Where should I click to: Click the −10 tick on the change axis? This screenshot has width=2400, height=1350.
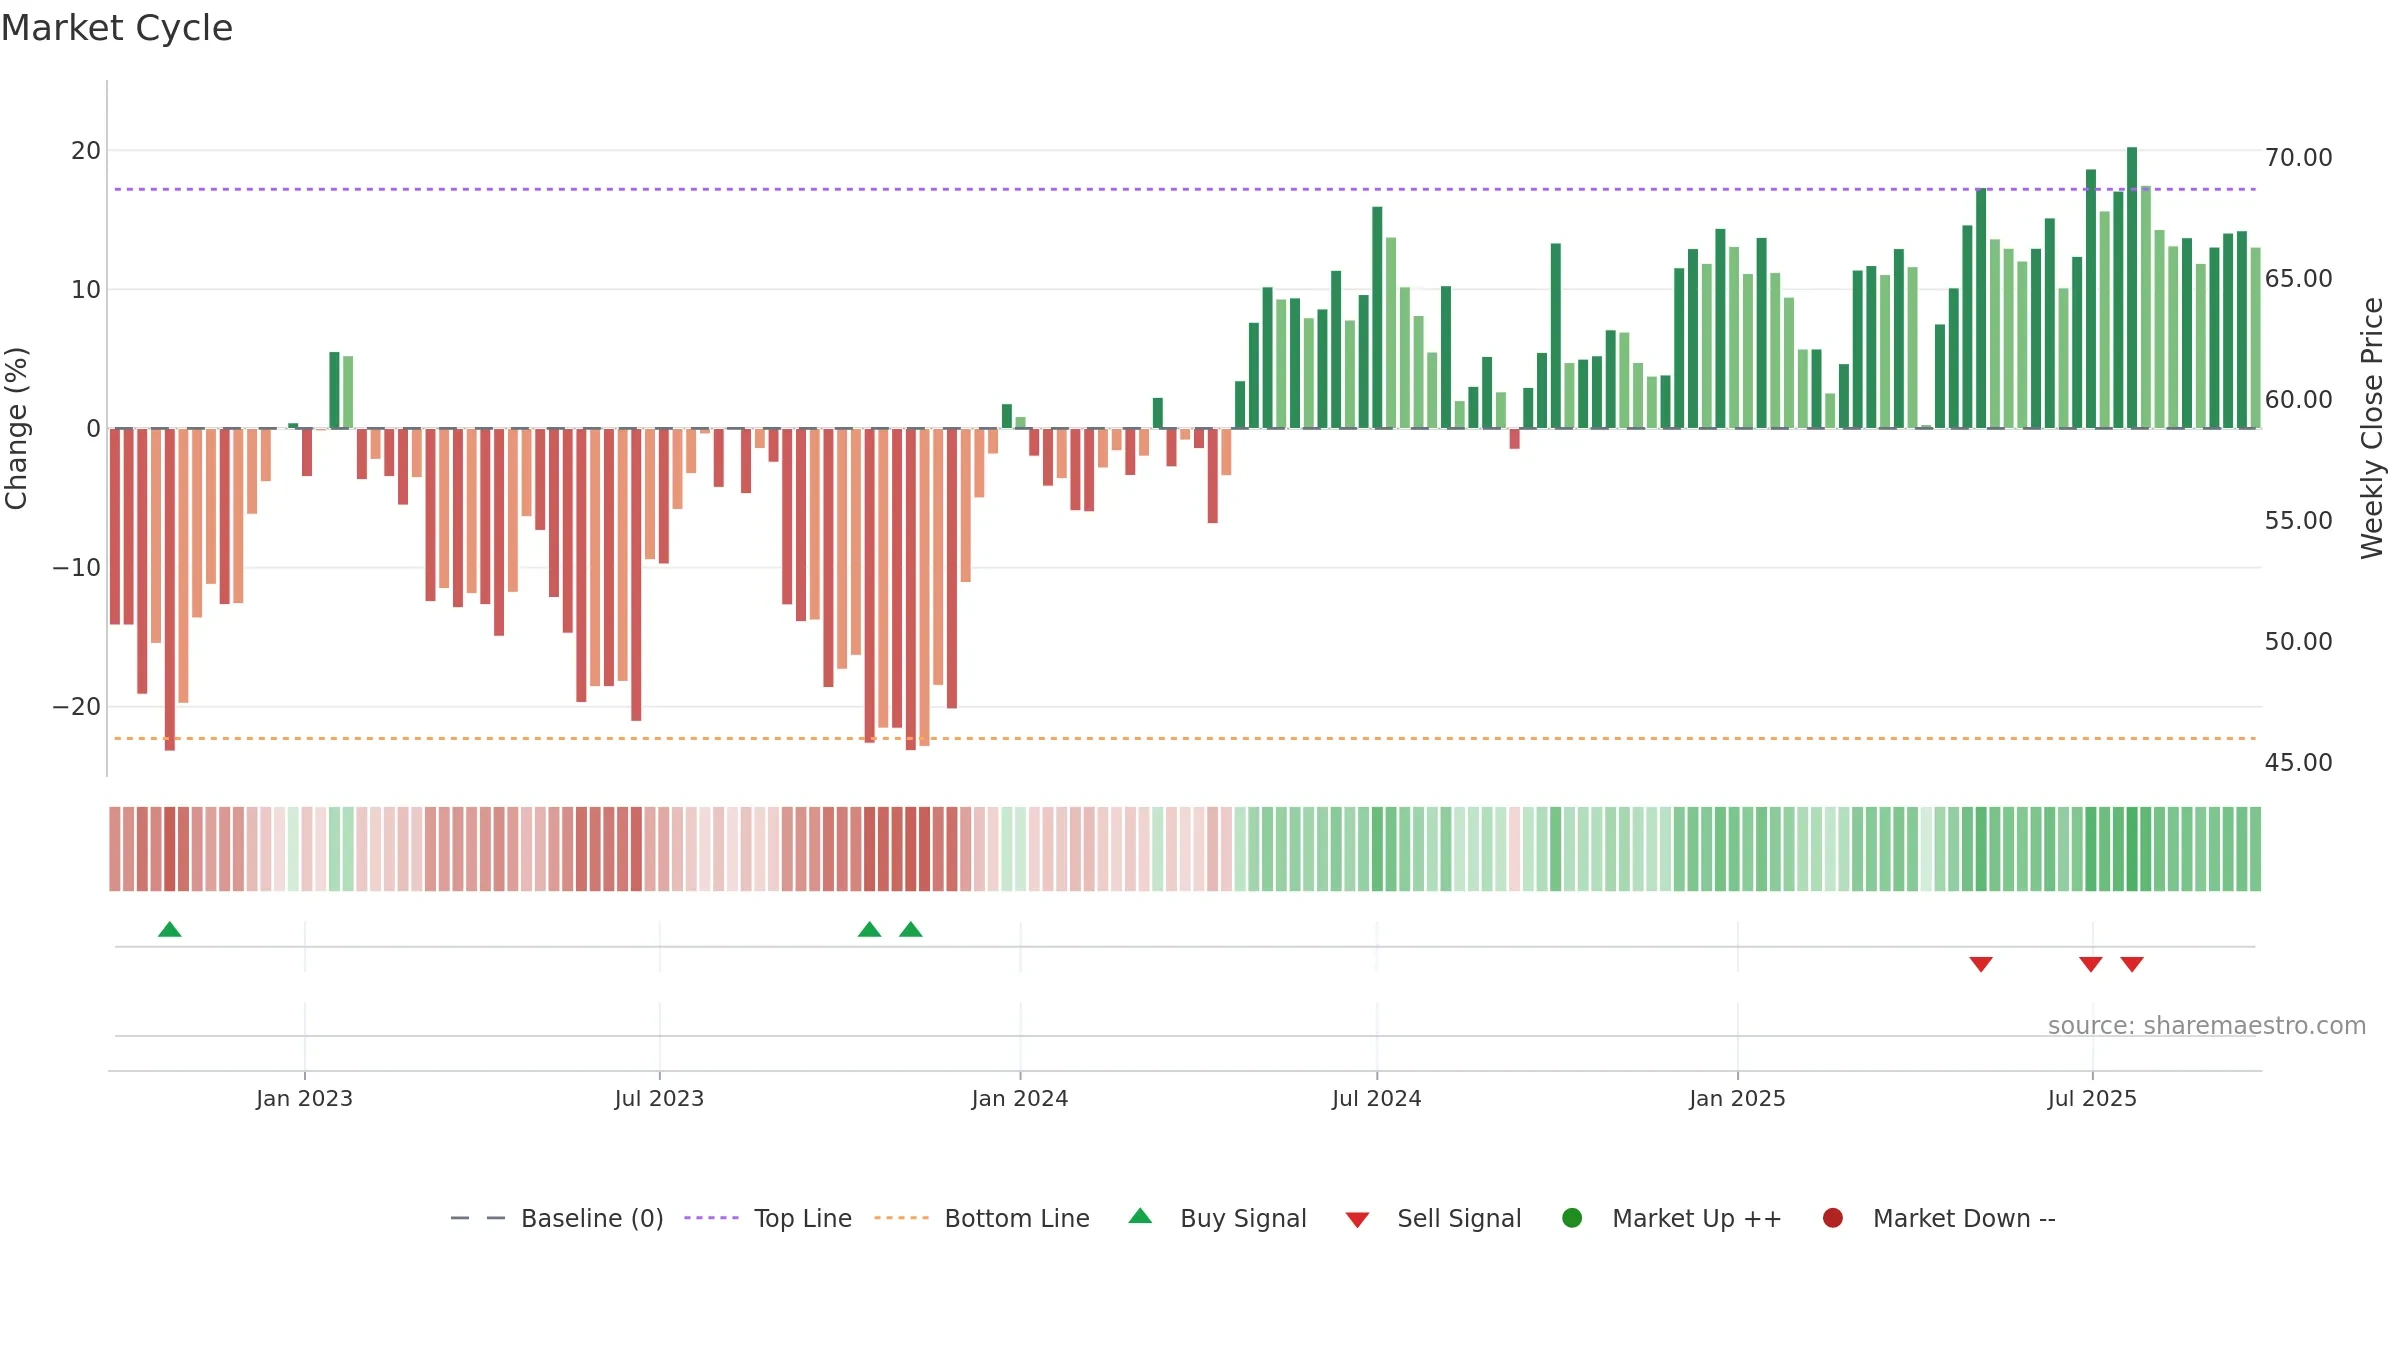[x=77, y=567]
